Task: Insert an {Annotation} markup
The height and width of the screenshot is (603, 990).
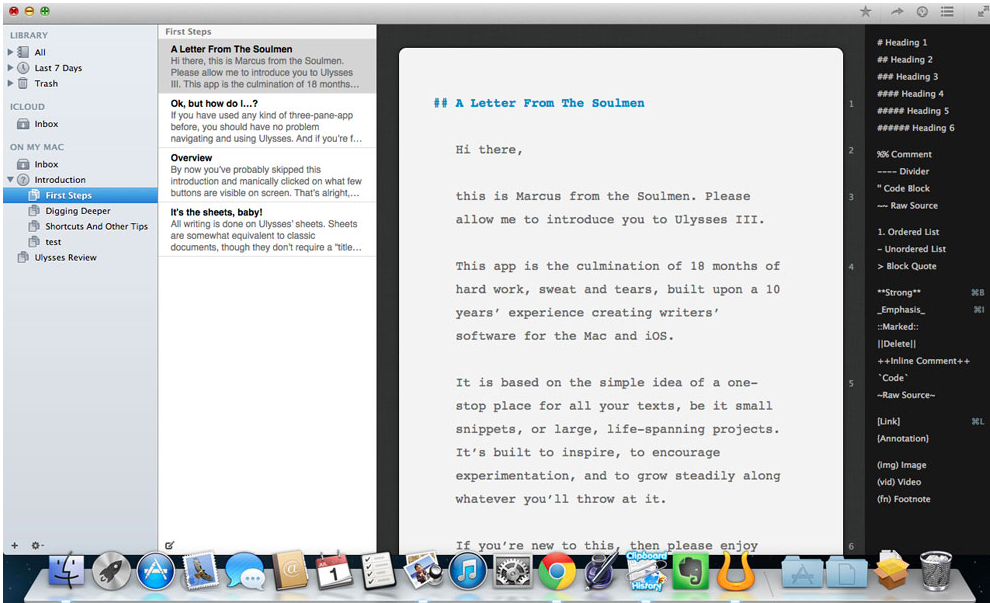Action: click(x=902, y=438)
